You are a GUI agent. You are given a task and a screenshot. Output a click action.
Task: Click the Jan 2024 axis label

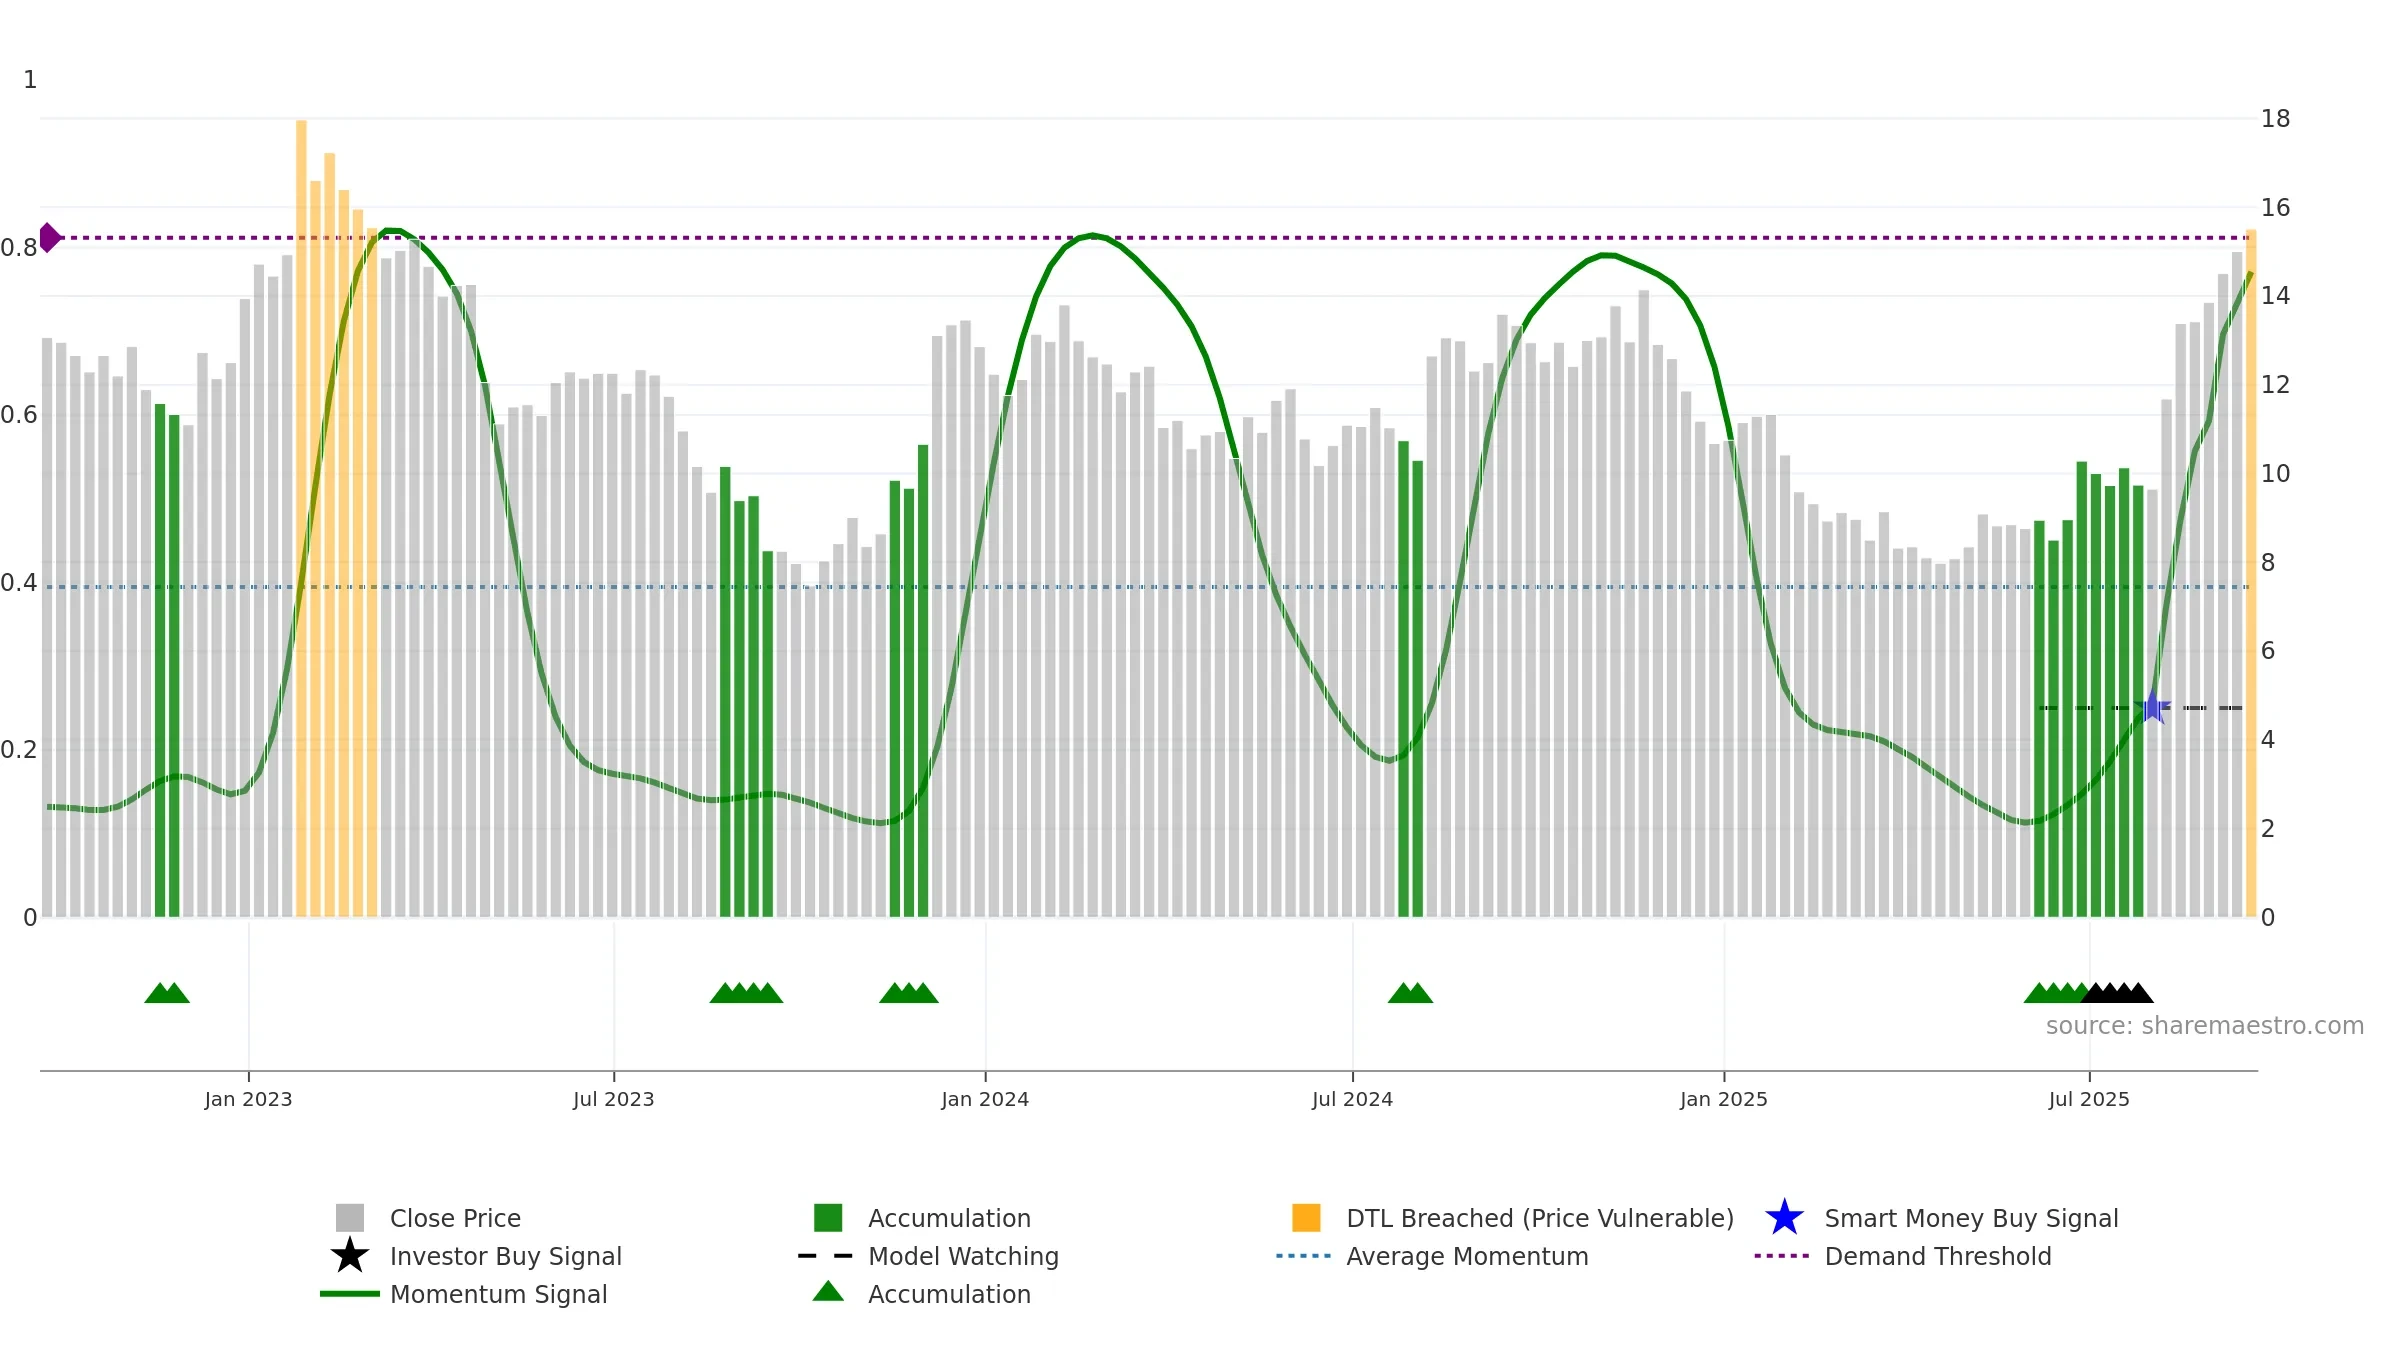pos(985,1100)
